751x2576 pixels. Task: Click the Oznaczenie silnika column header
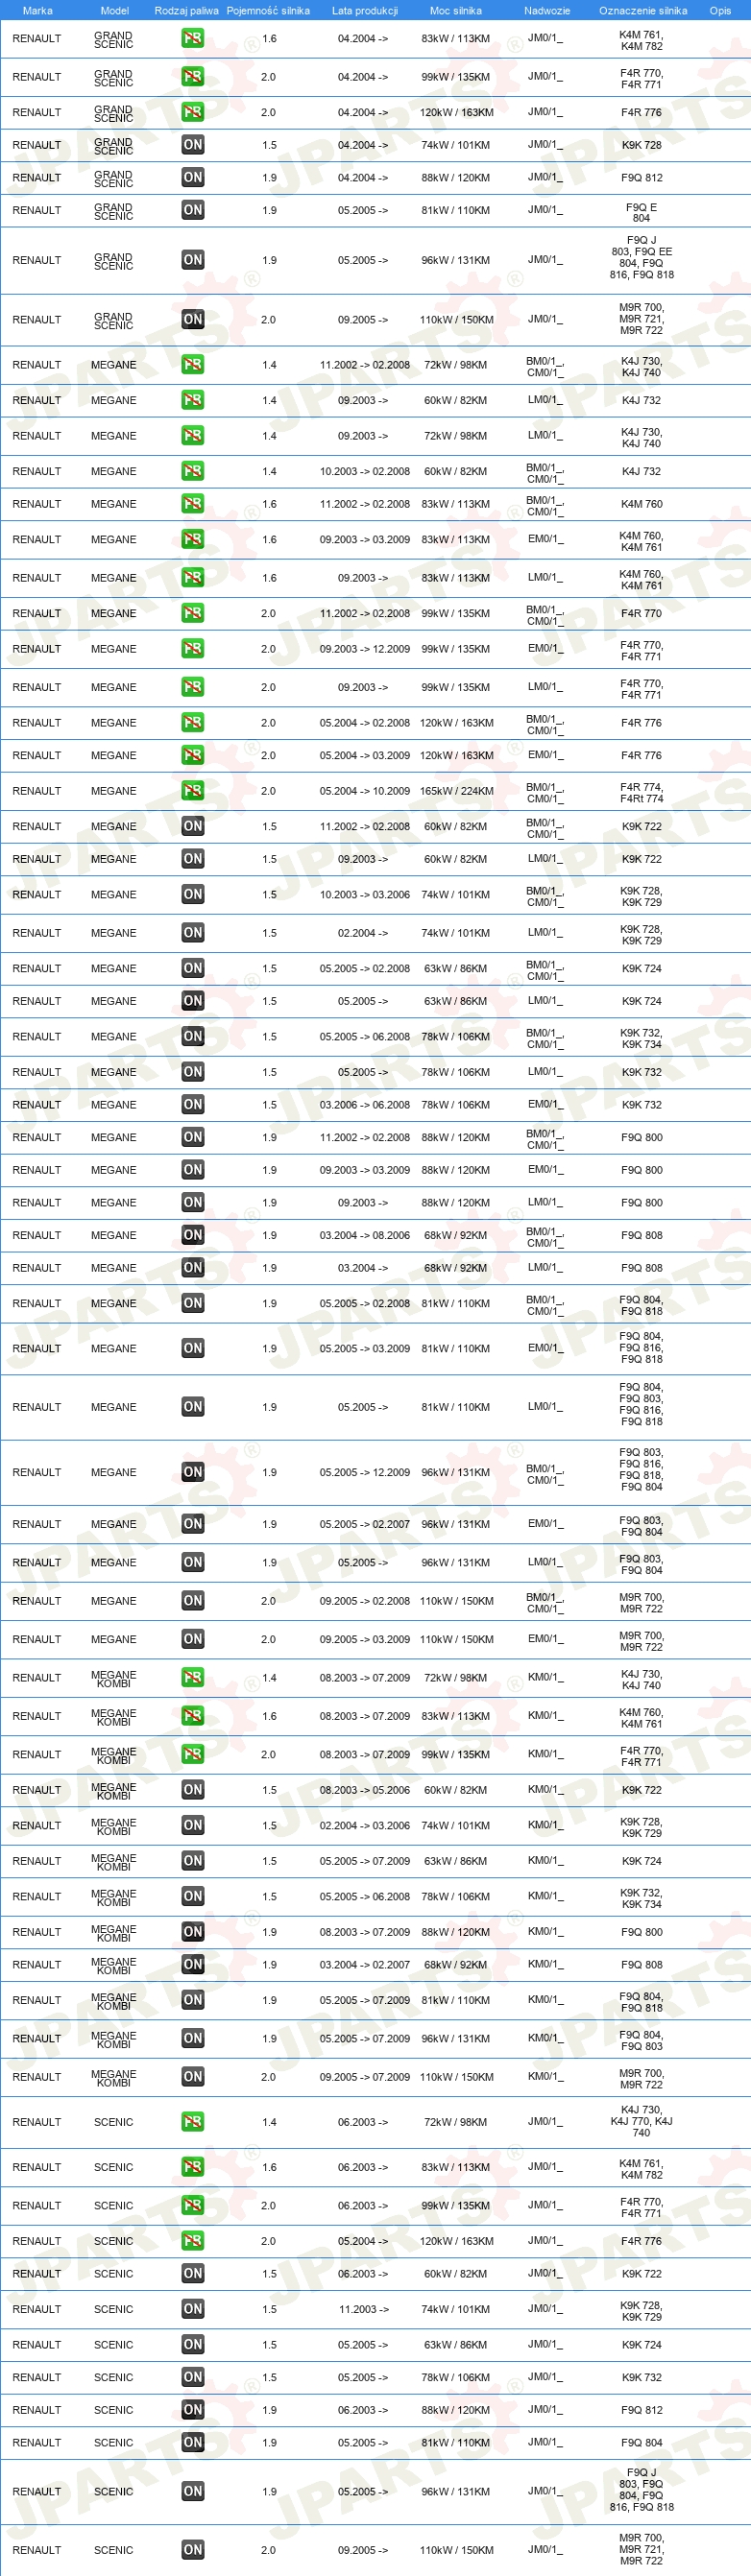pyautogui.click(x=643, y=10)
